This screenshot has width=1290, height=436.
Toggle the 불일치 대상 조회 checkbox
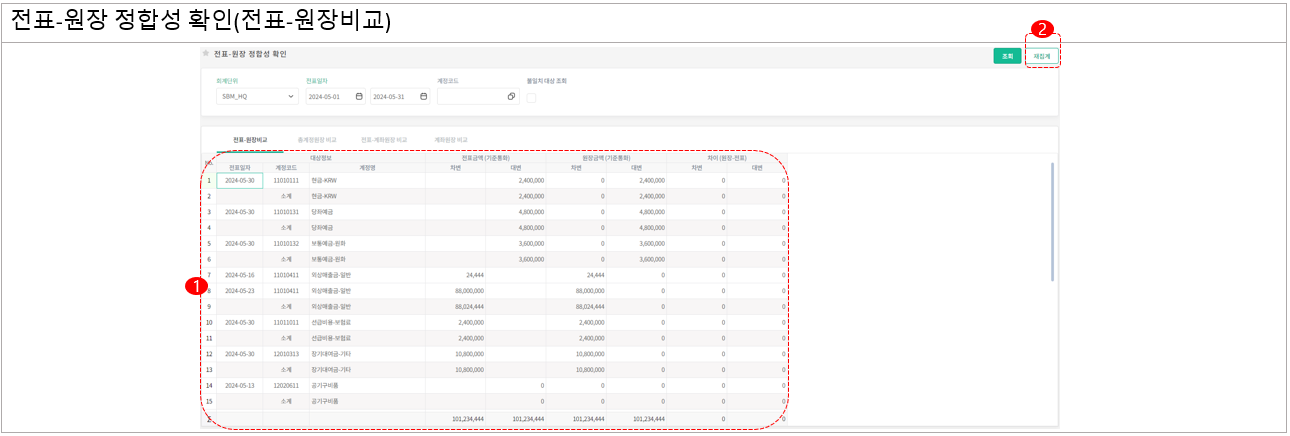tap(532, 97)
